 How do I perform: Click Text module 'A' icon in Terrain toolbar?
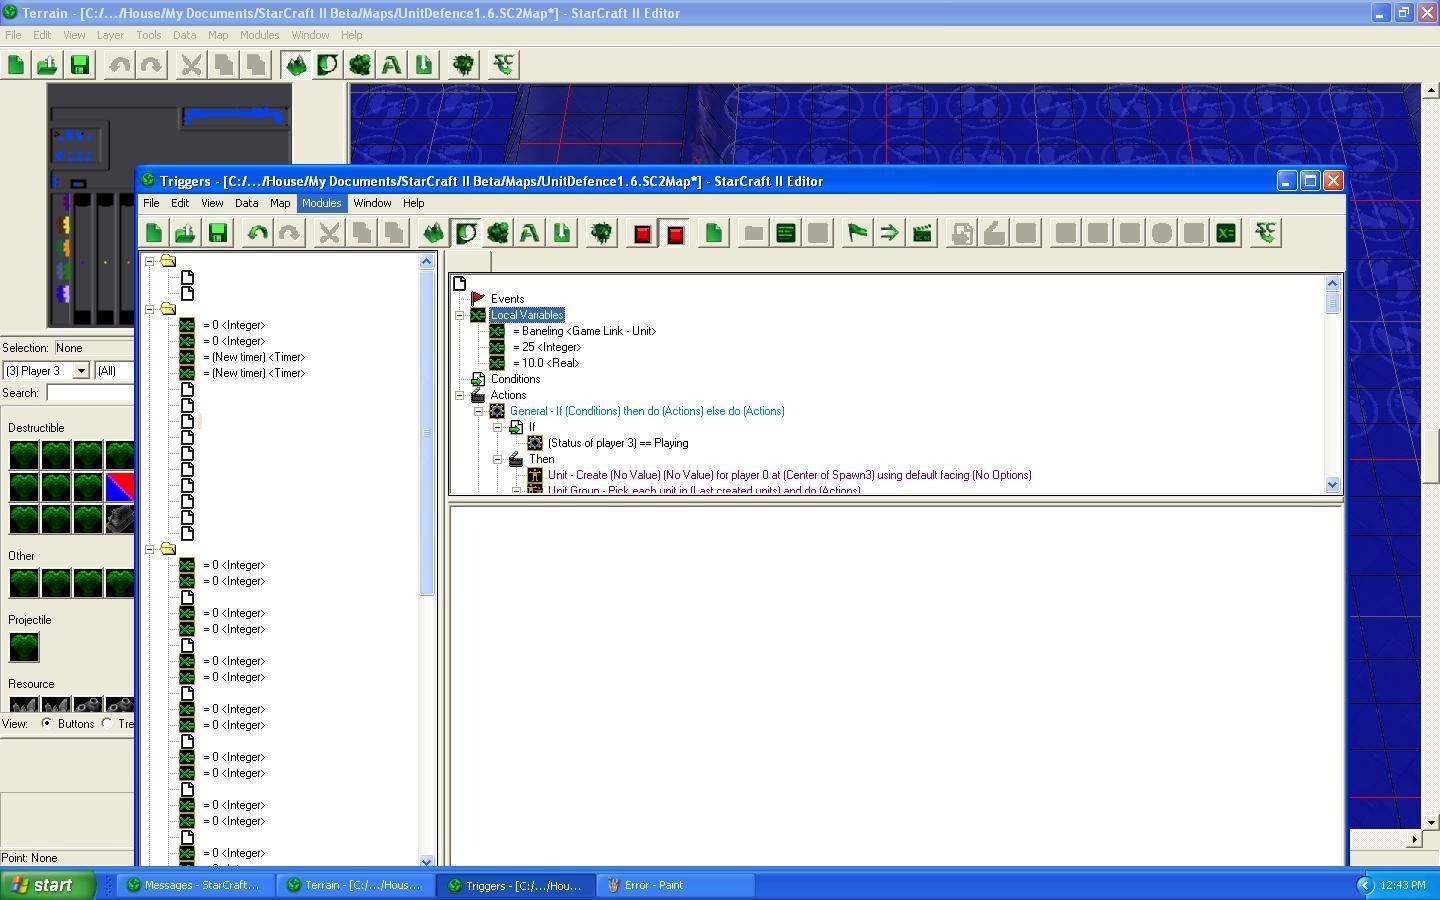[391, 65]
